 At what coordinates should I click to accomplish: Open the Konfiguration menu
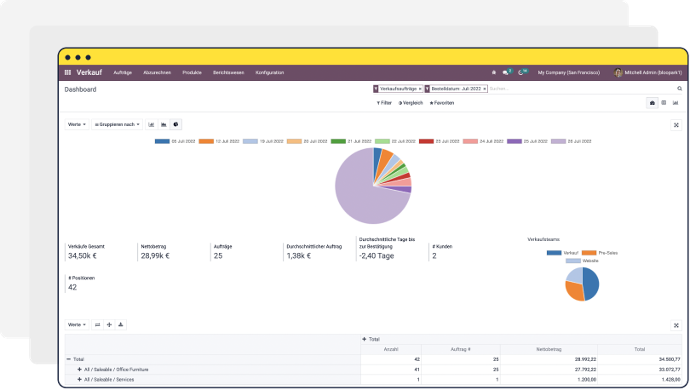click(x=270, y=73)
